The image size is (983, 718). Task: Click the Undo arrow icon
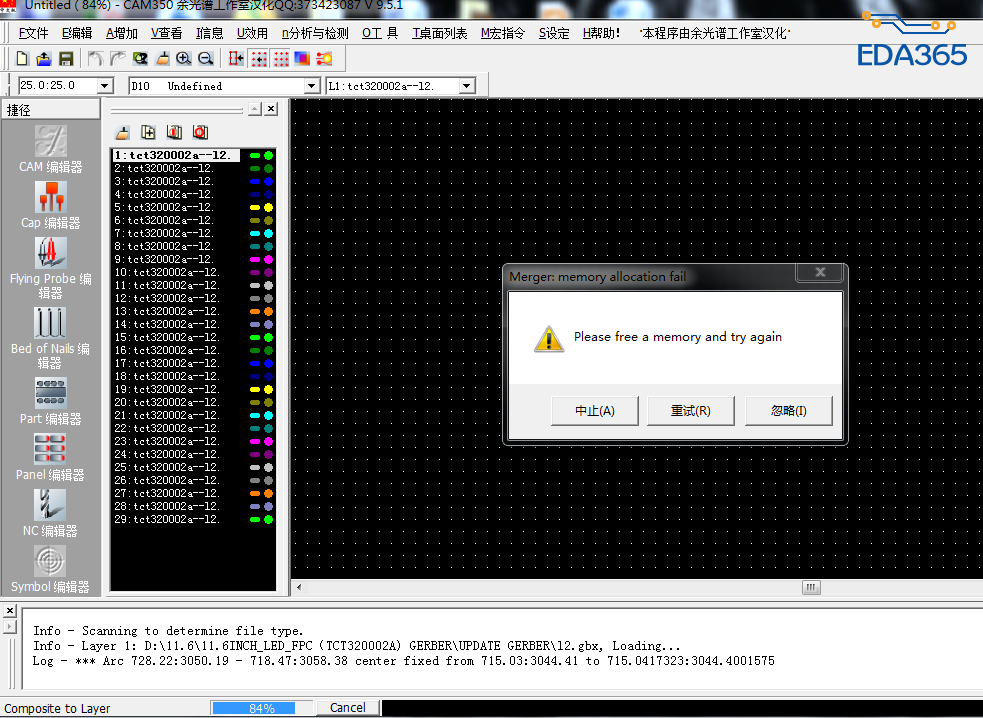pyautogui.click(x=95, y=59)
